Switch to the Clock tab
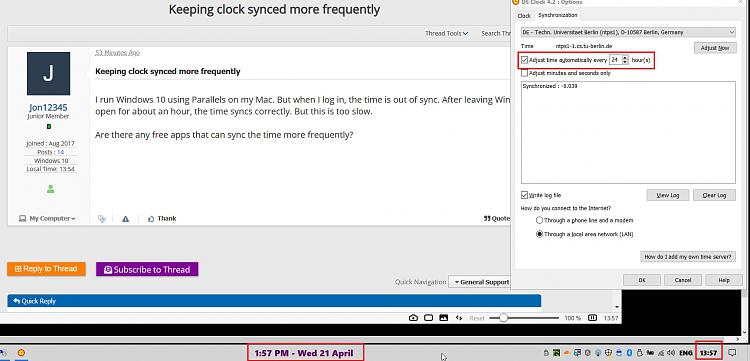 [x=524, y=15]
